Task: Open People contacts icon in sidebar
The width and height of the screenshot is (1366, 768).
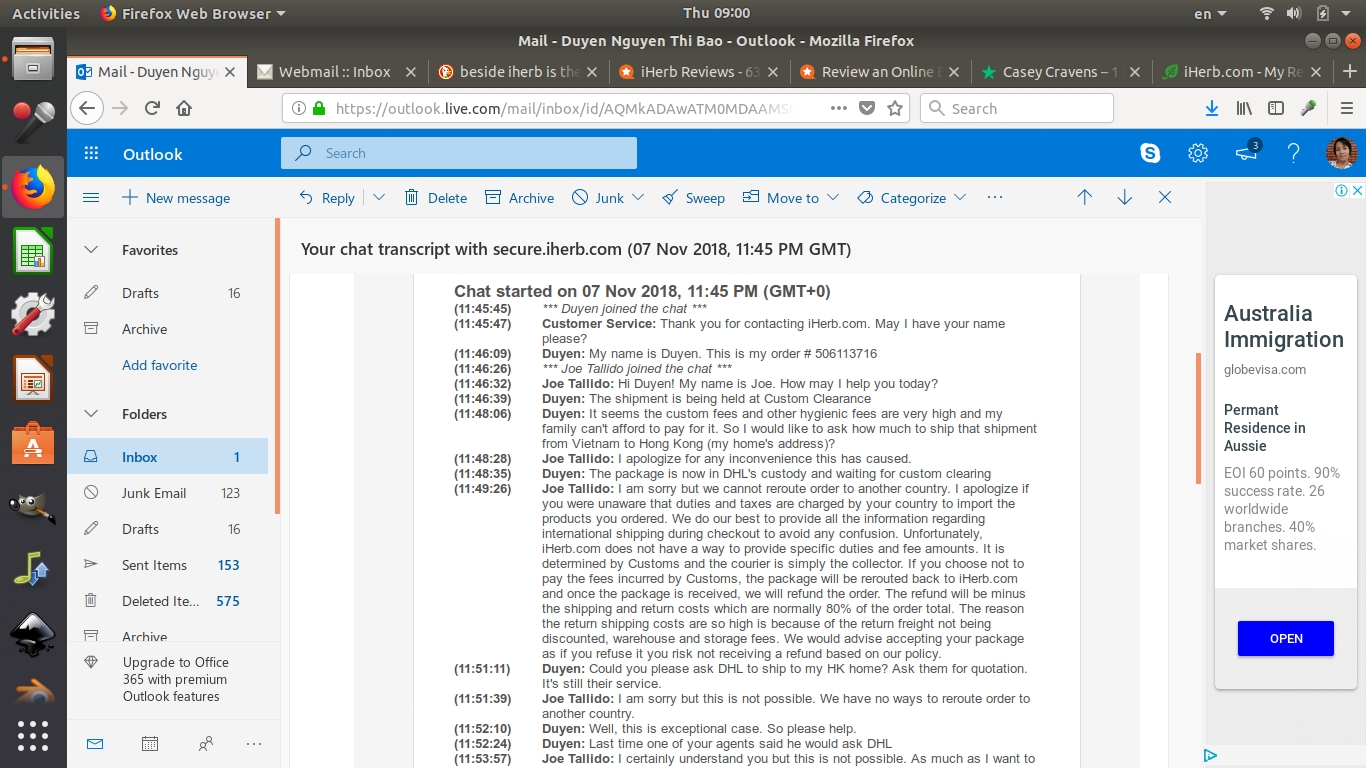Action: [206, 743]
